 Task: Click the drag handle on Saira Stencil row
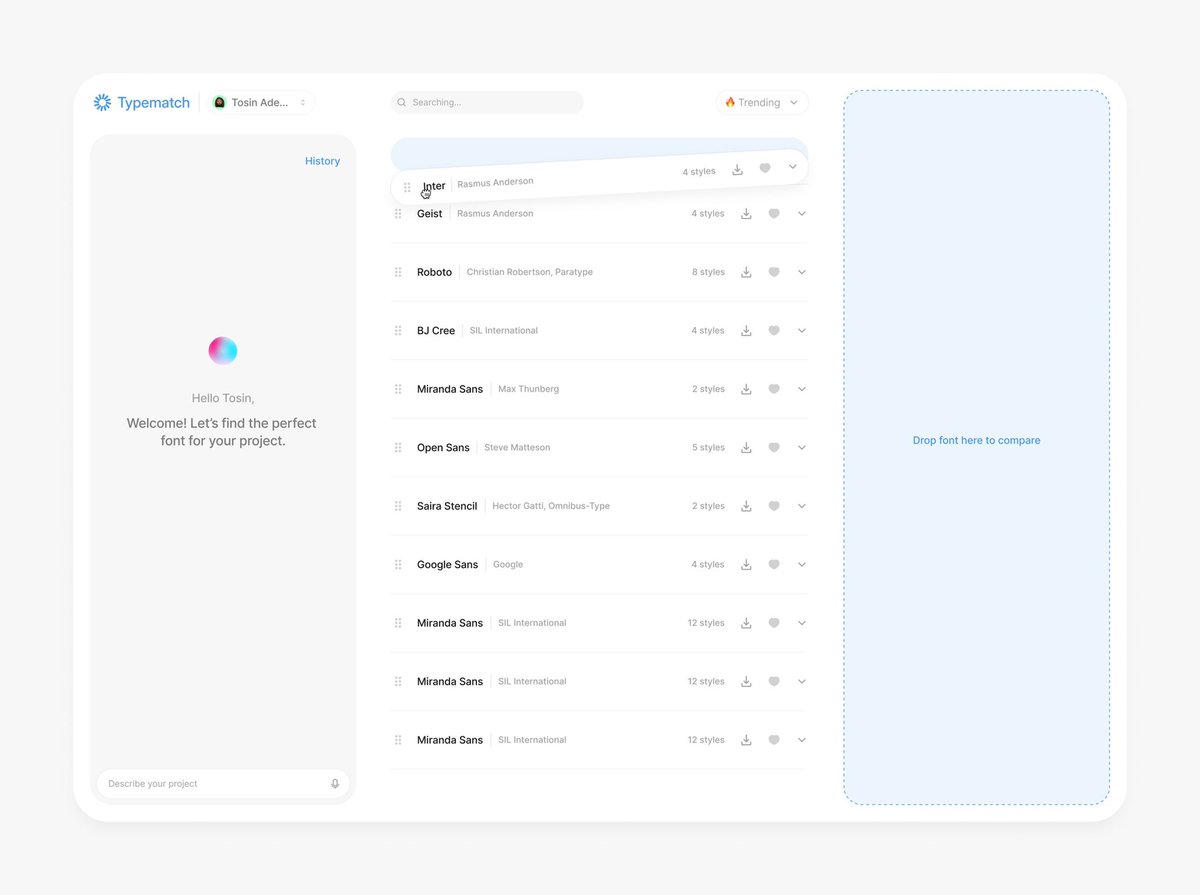398,506
